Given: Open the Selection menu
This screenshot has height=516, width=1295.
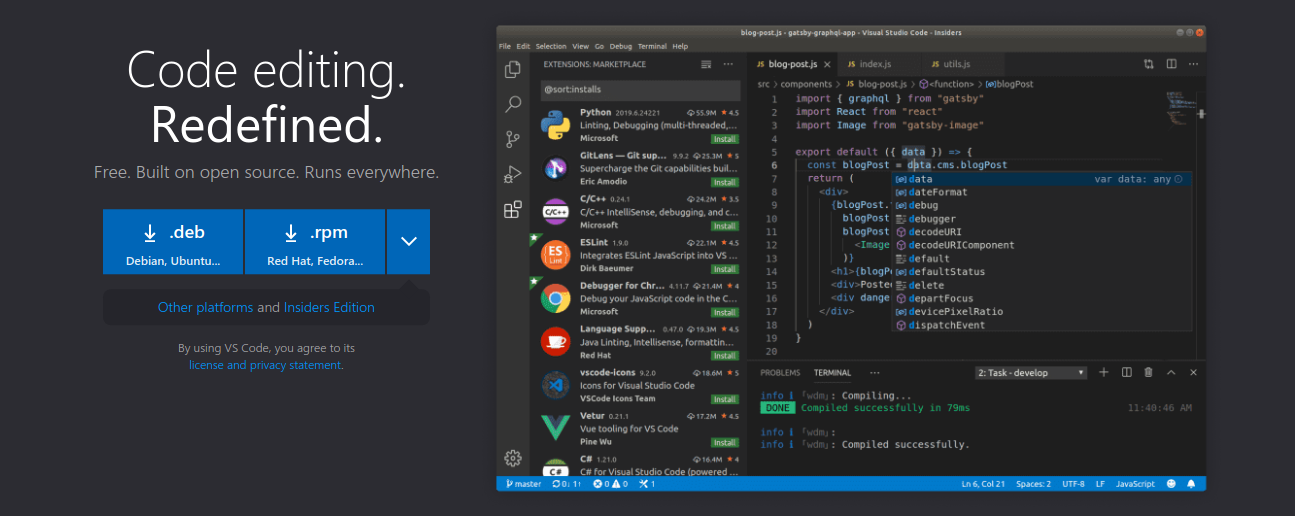Looking at the screenshot, I should coord(551,46).
